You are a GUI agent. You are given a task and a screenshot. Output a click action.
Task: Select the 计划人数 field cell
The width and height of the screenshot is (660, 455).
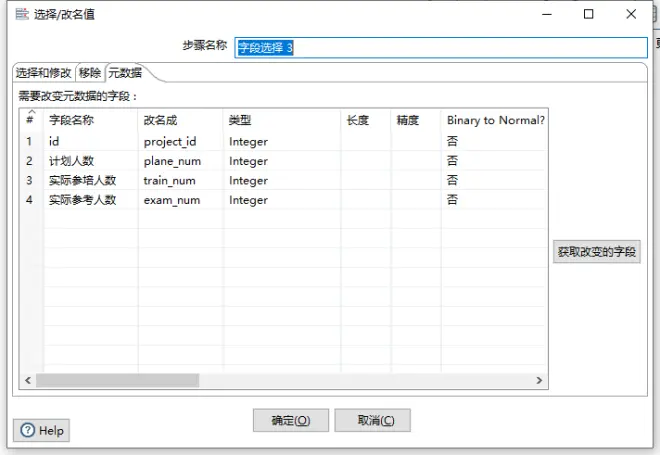point(91,161)
